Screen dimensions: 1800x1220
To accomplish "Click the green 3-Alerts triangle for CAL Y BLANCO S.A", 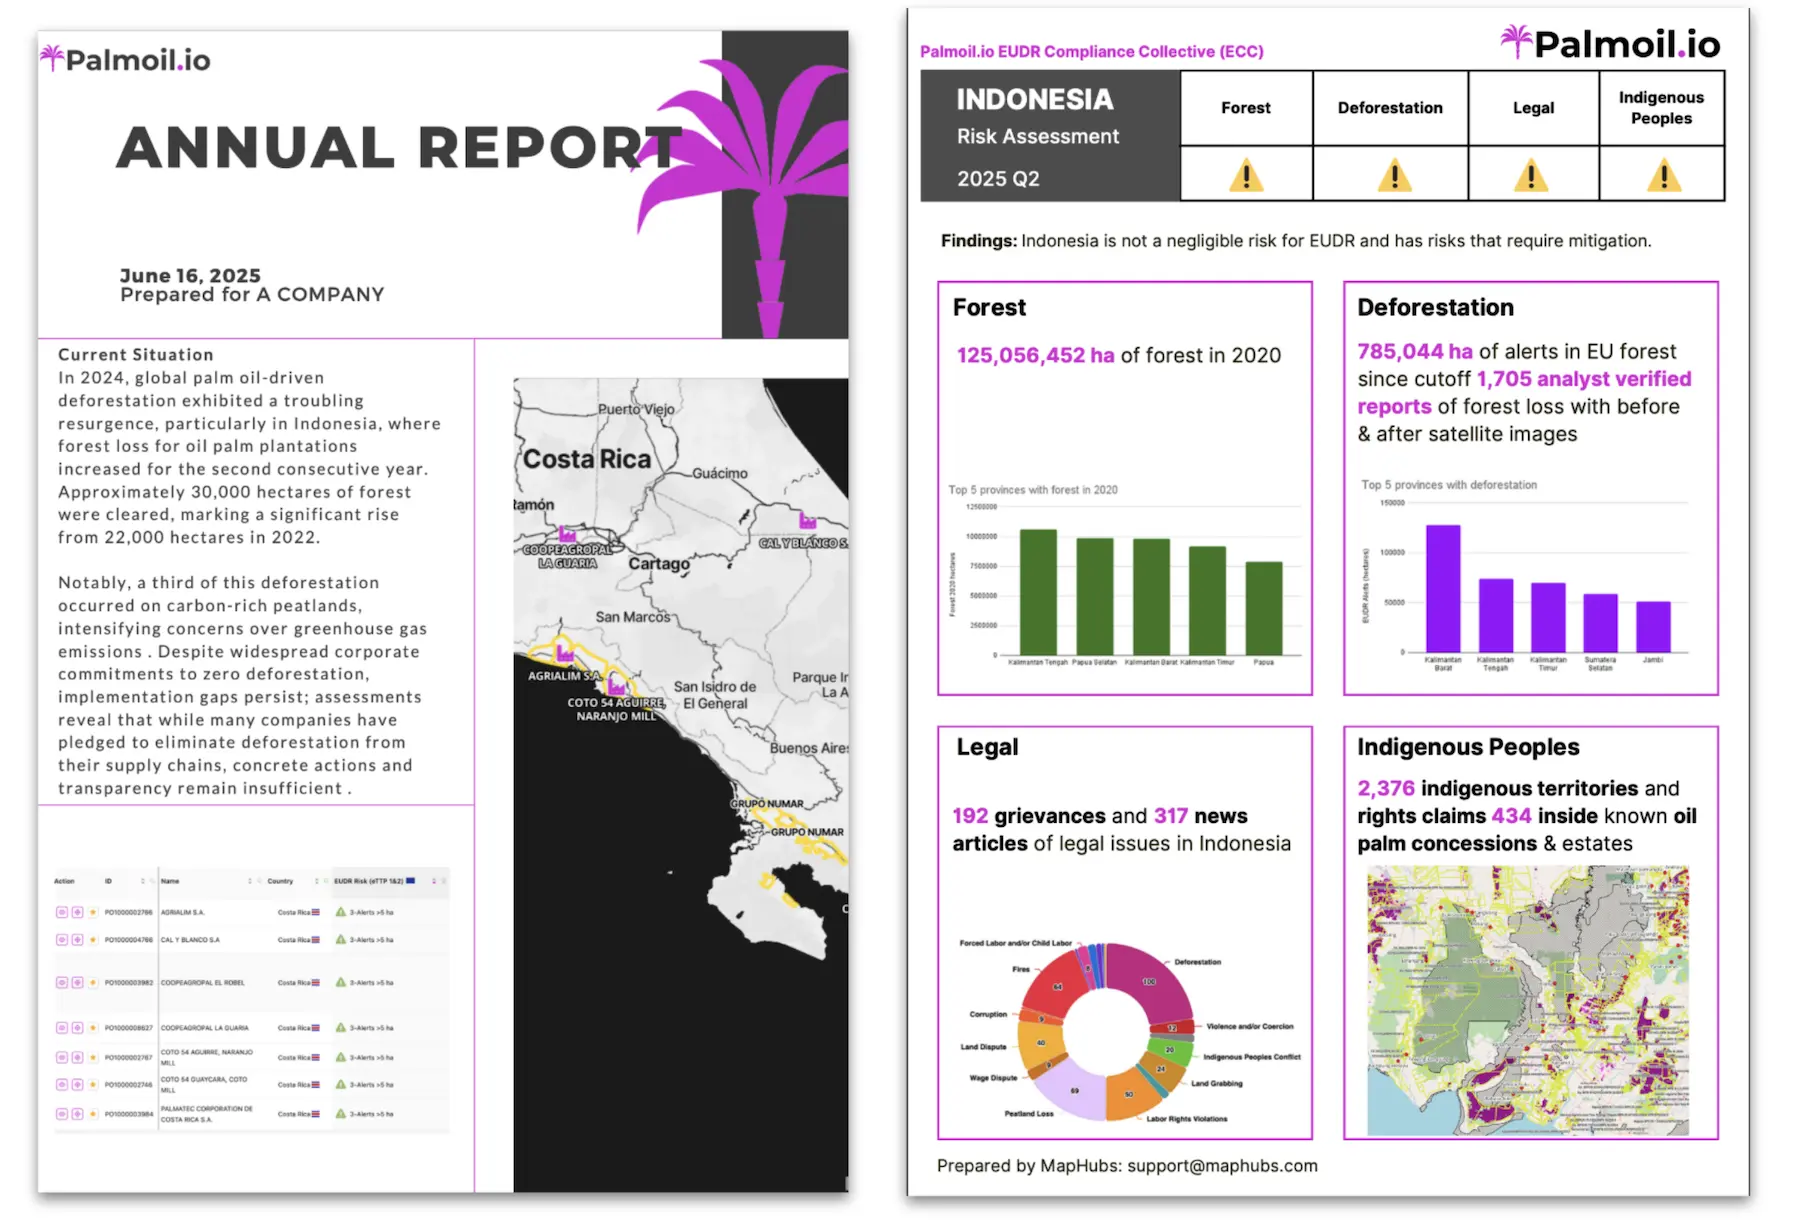I will (x=341, y=940).
